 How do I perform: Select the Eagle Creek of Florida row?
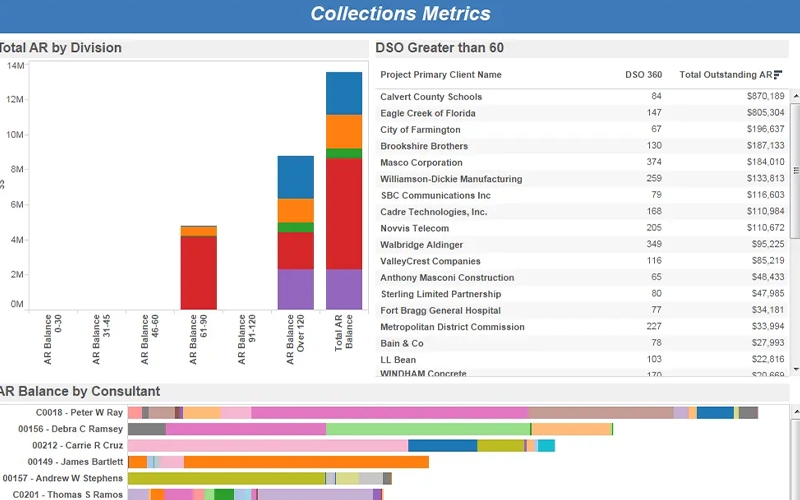click(x=583, y=113)
